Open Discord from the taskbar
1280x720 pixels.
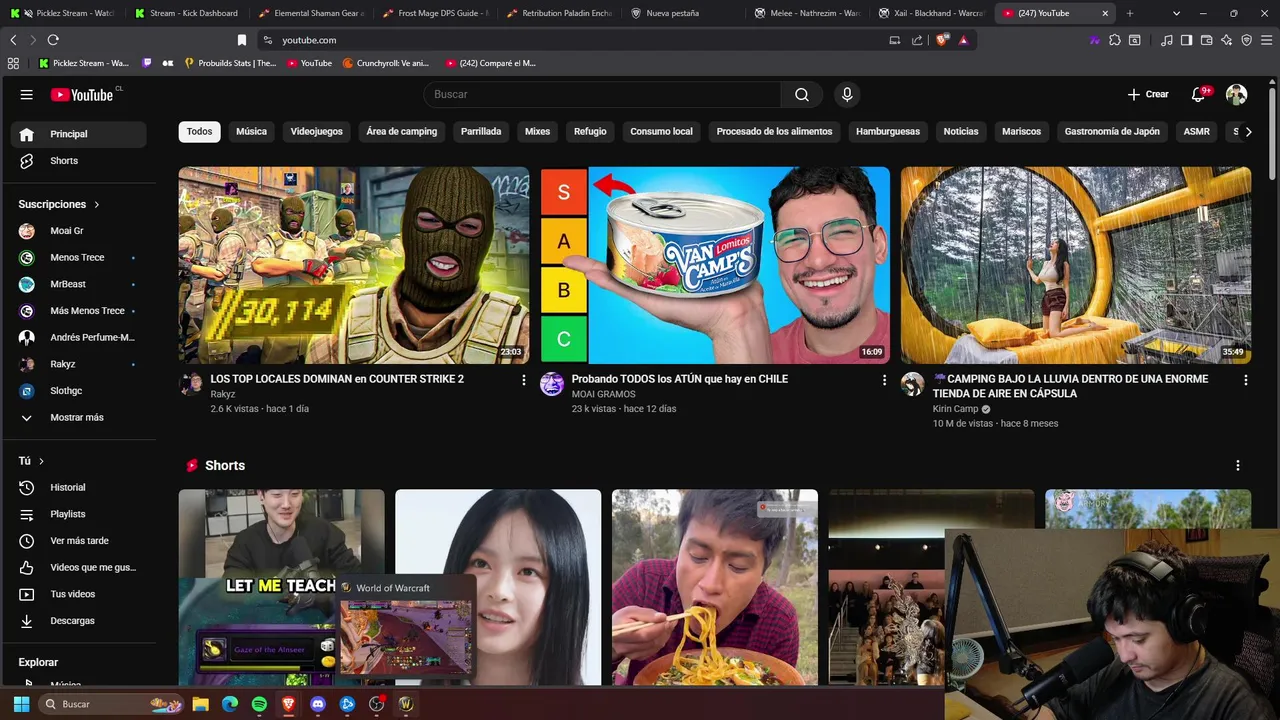(318, 704)
